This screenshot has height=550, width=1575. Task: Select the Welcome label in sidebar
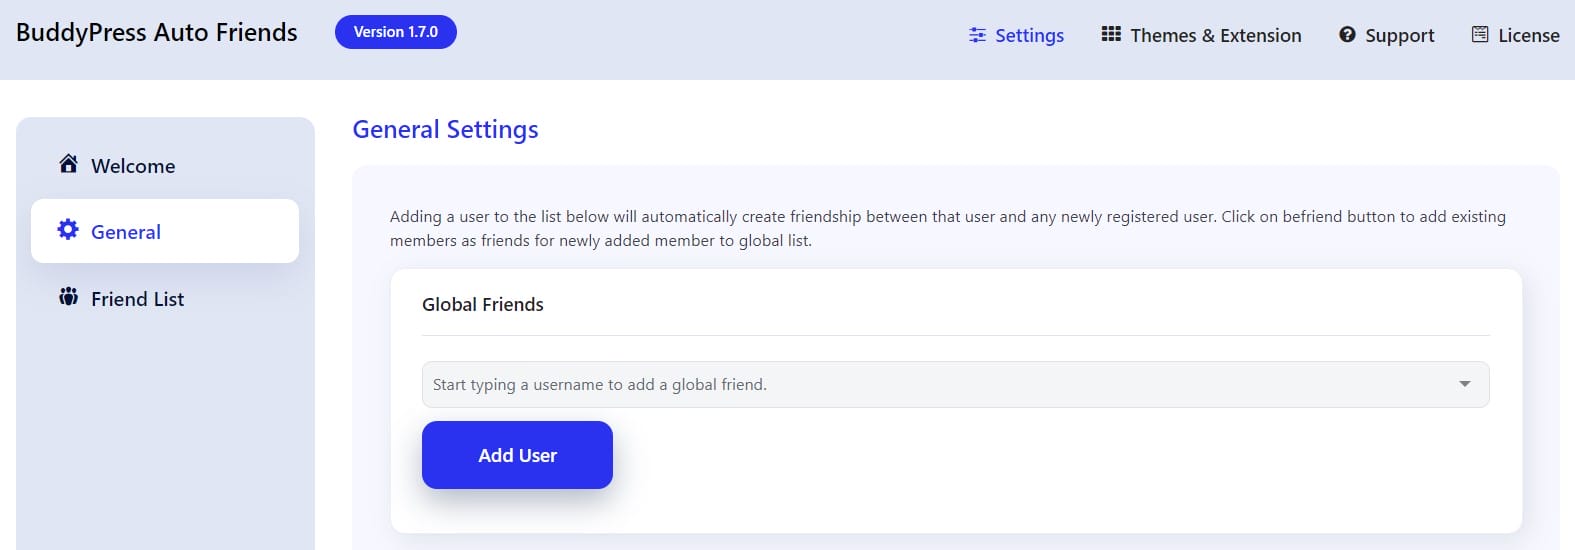133,166
